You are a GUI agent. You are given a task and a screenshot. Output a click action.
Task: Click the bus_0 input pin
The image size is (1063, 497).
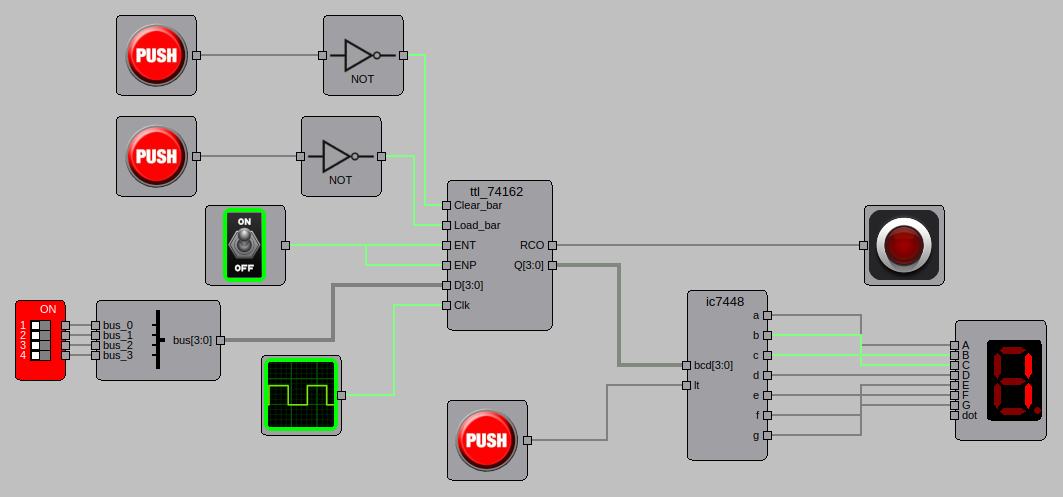coord(95,325)
